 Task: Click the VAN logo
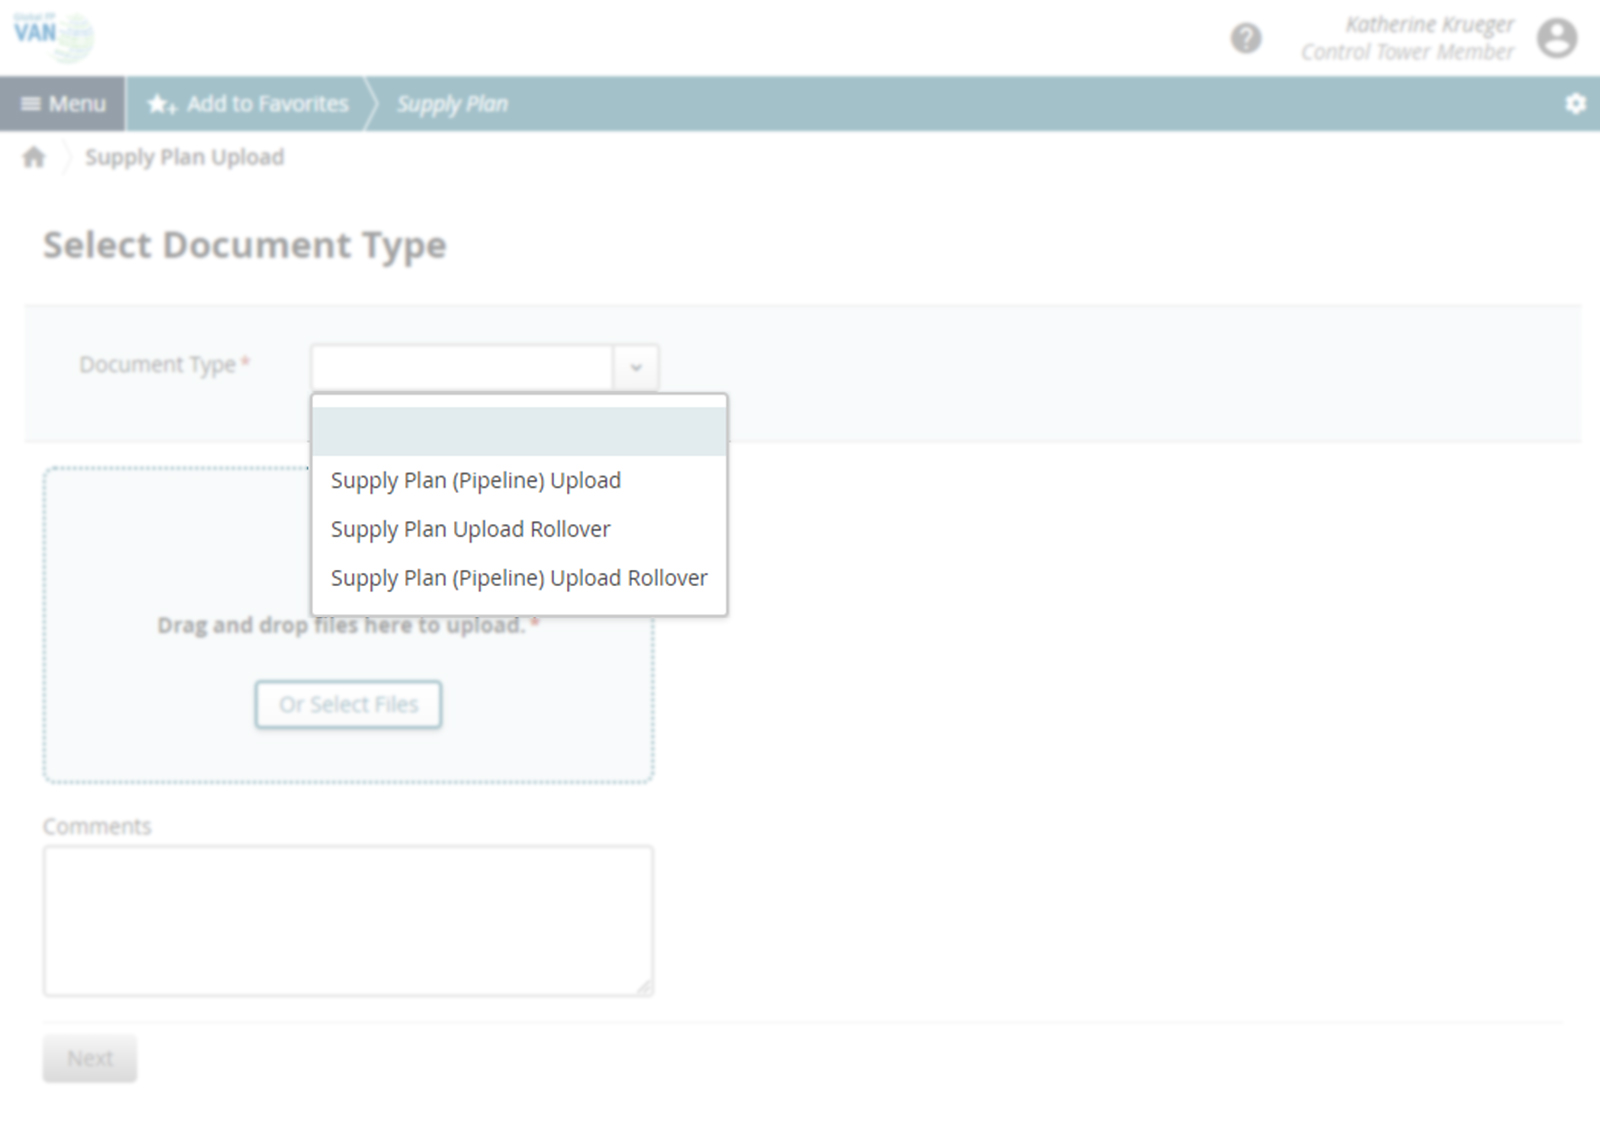coord(52,36)
